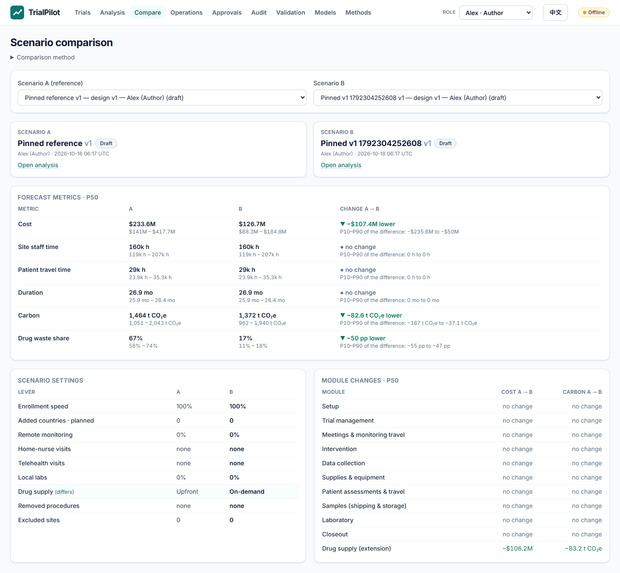Expand the Comparison method disclosure

pyautogui.click(x=43, y=57)
